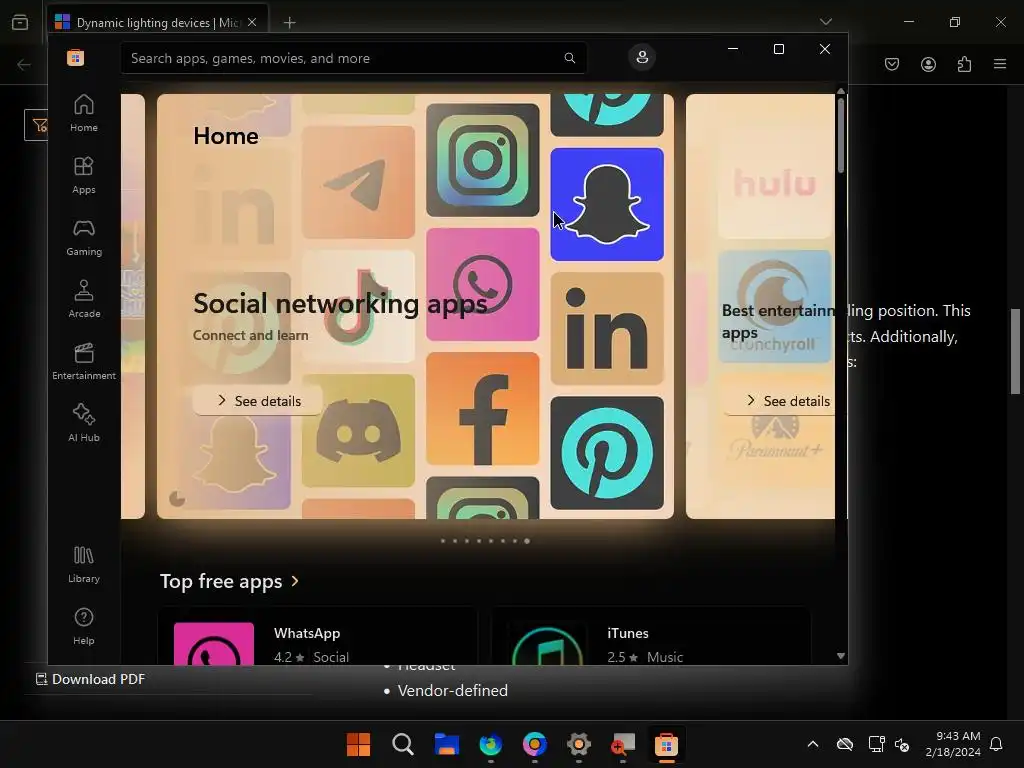Close the Dynamic lighting devices tab
Screen dimensions: 1024x768
(252, 22)
